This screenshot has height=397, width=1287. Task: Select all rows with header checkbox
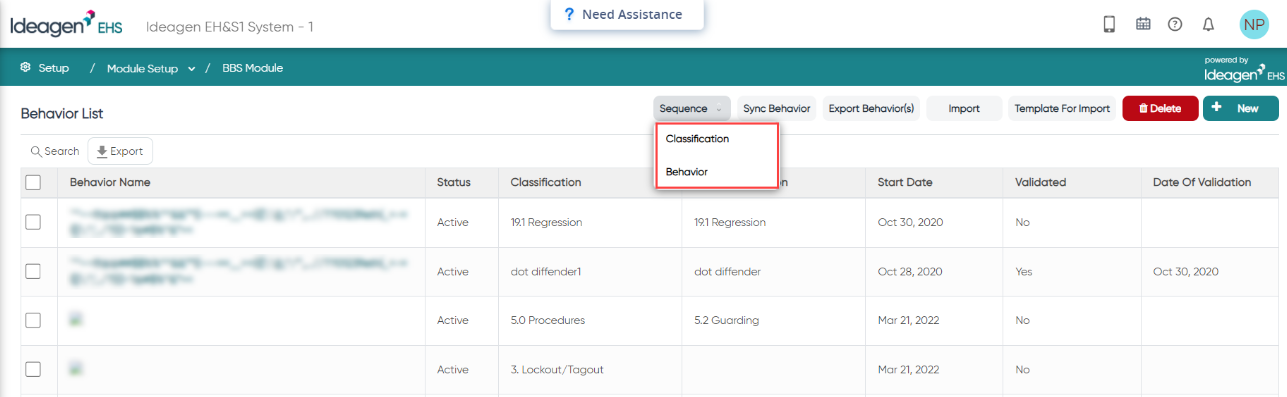click(x=33, y=182)
